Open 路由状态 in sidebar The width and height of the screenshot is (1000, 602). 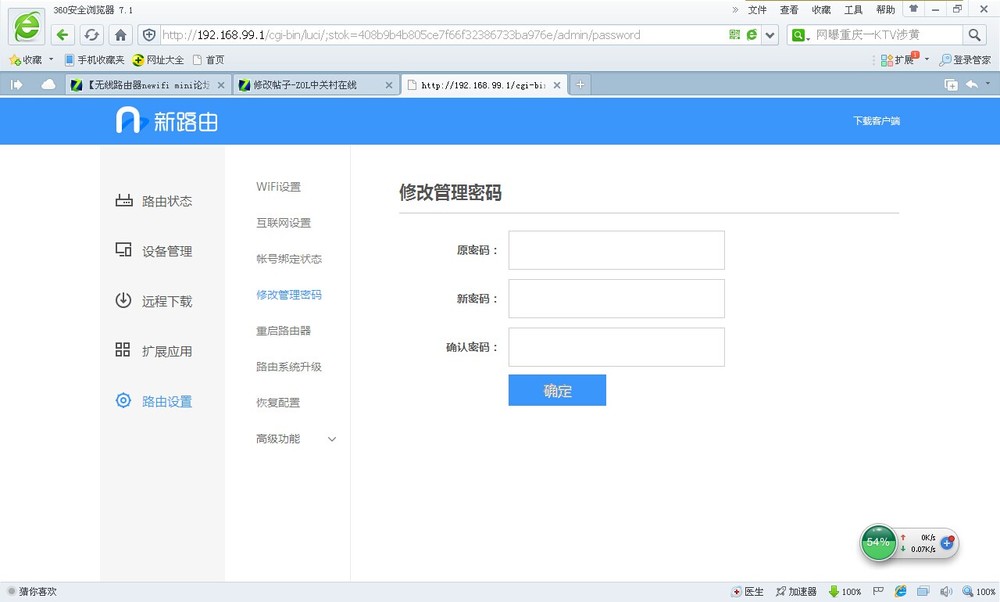pos(154,201)
